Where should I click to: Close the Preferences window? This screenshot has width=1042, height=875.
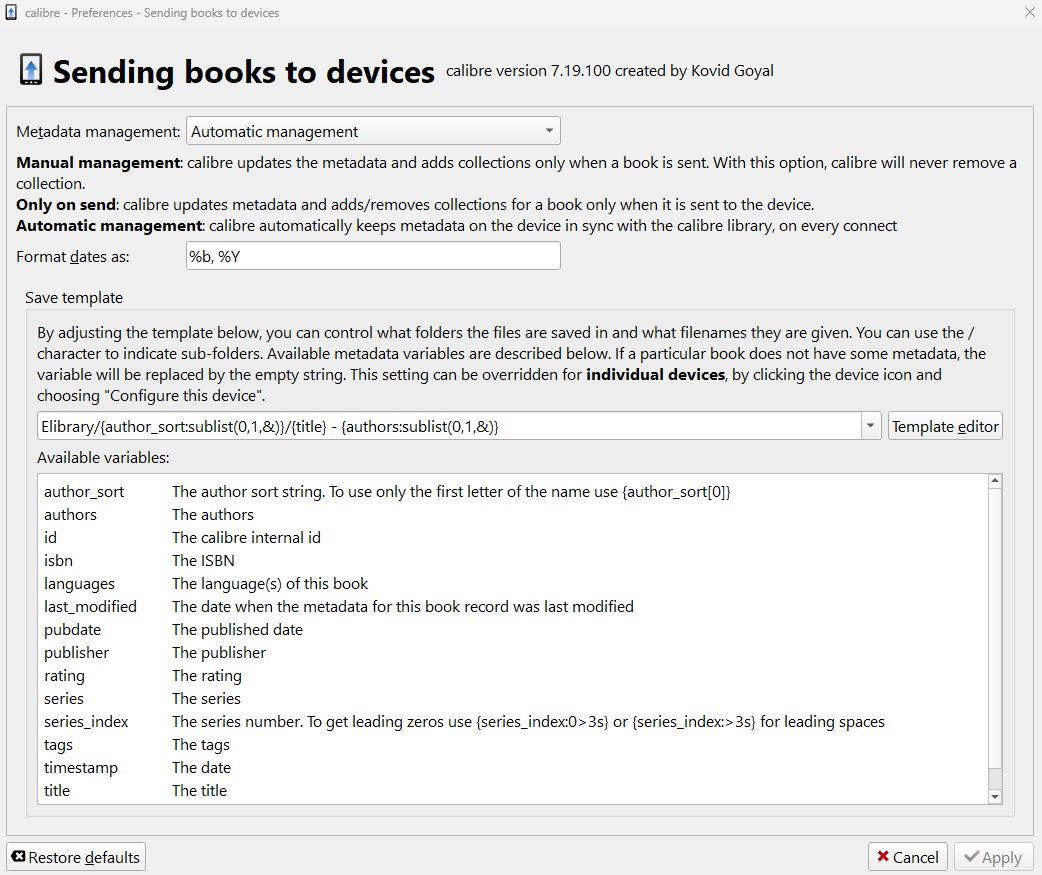click(1029, 13)
